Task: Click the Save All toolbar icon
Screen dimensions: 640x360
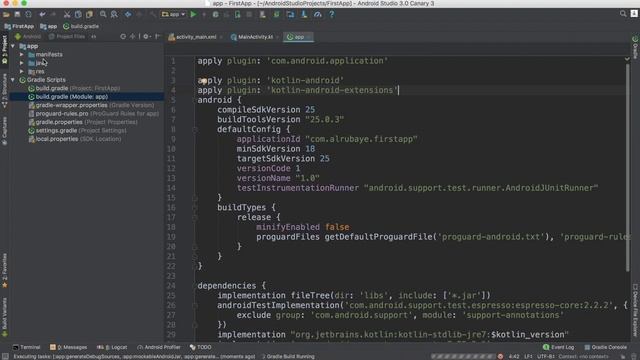Action: (17, 14)
